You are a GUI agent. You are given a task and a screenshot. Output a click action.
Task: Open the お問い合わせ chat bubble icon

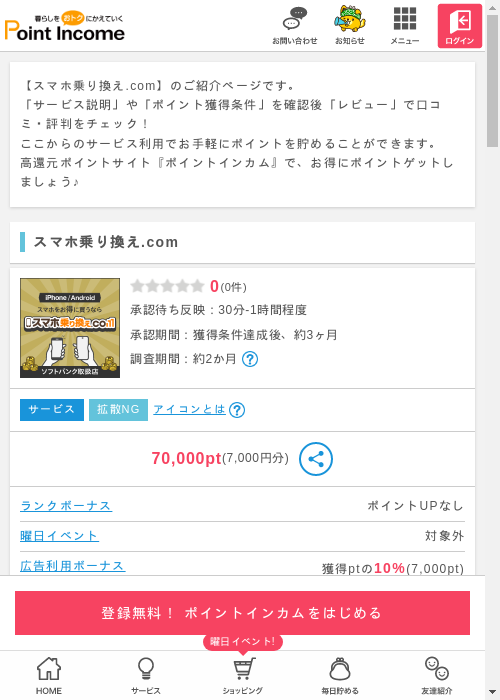(x=295, y=25)
